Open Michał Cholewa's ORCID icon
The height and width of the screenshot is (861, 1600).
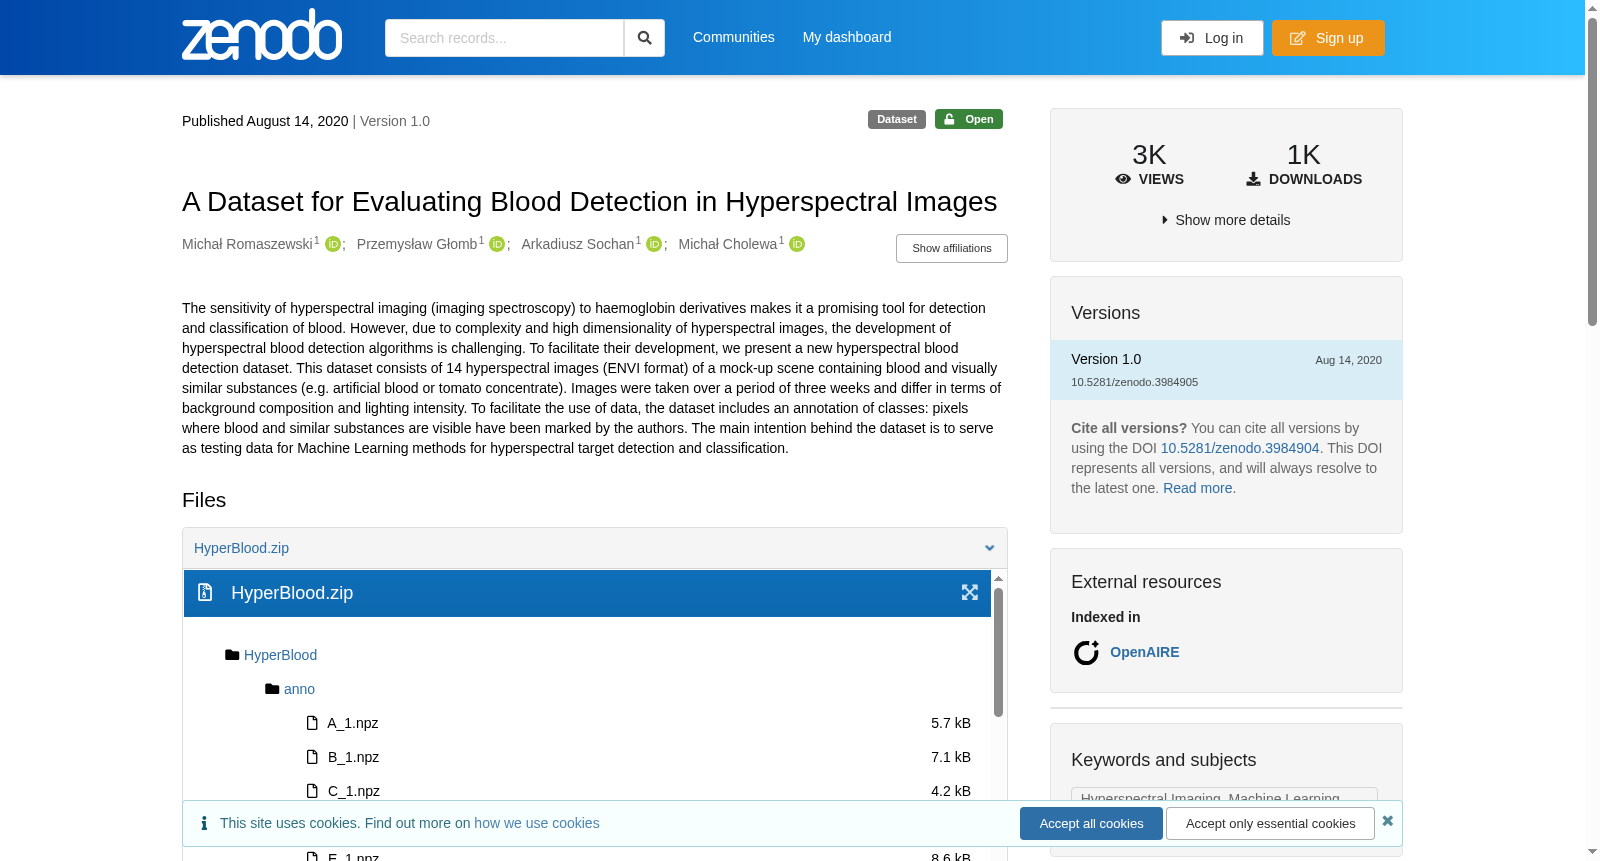(x=797, y=244)
